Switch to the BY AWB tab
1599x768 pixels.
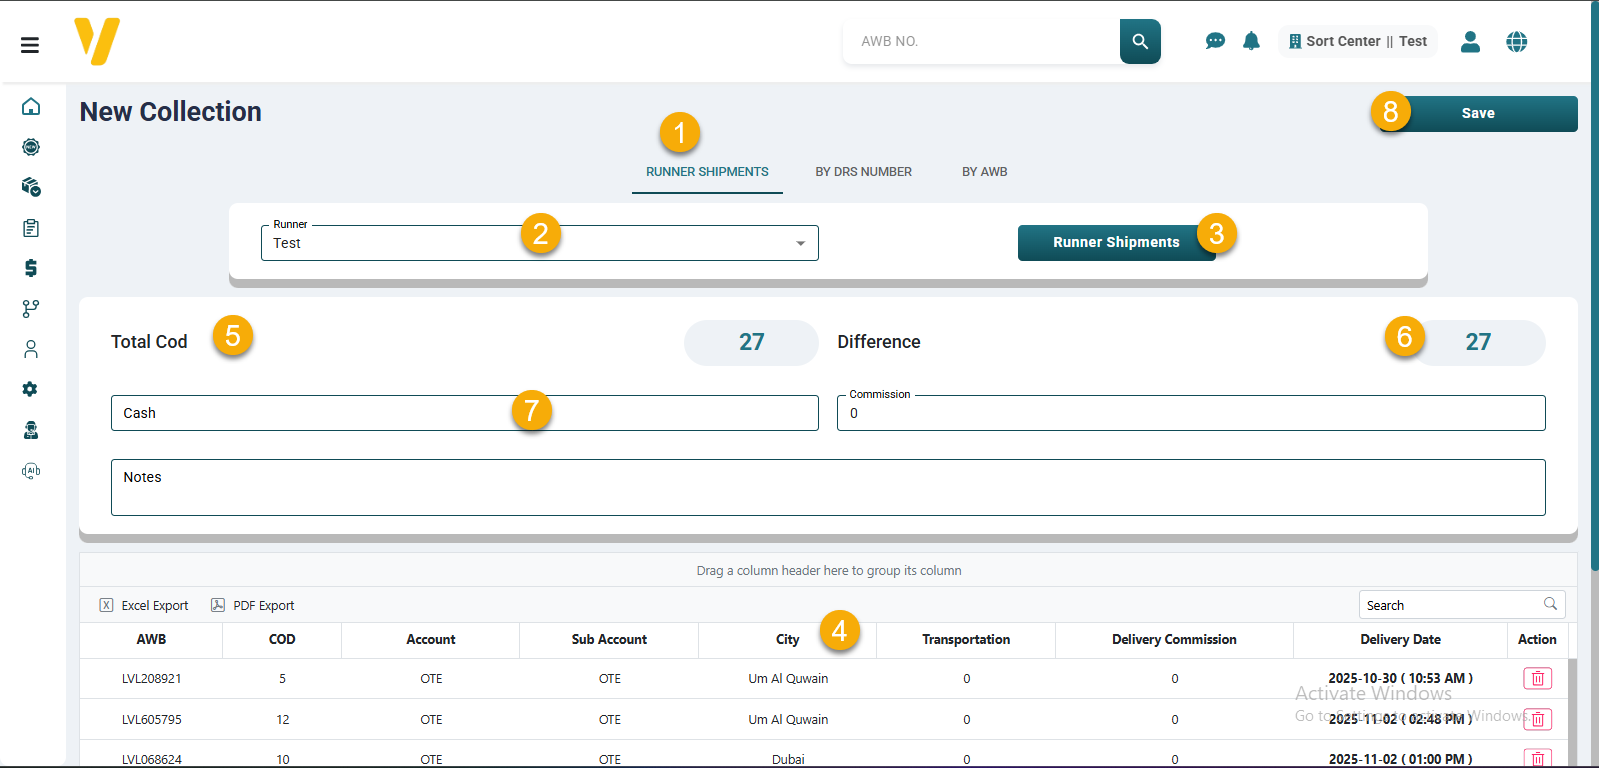(984, 172)
